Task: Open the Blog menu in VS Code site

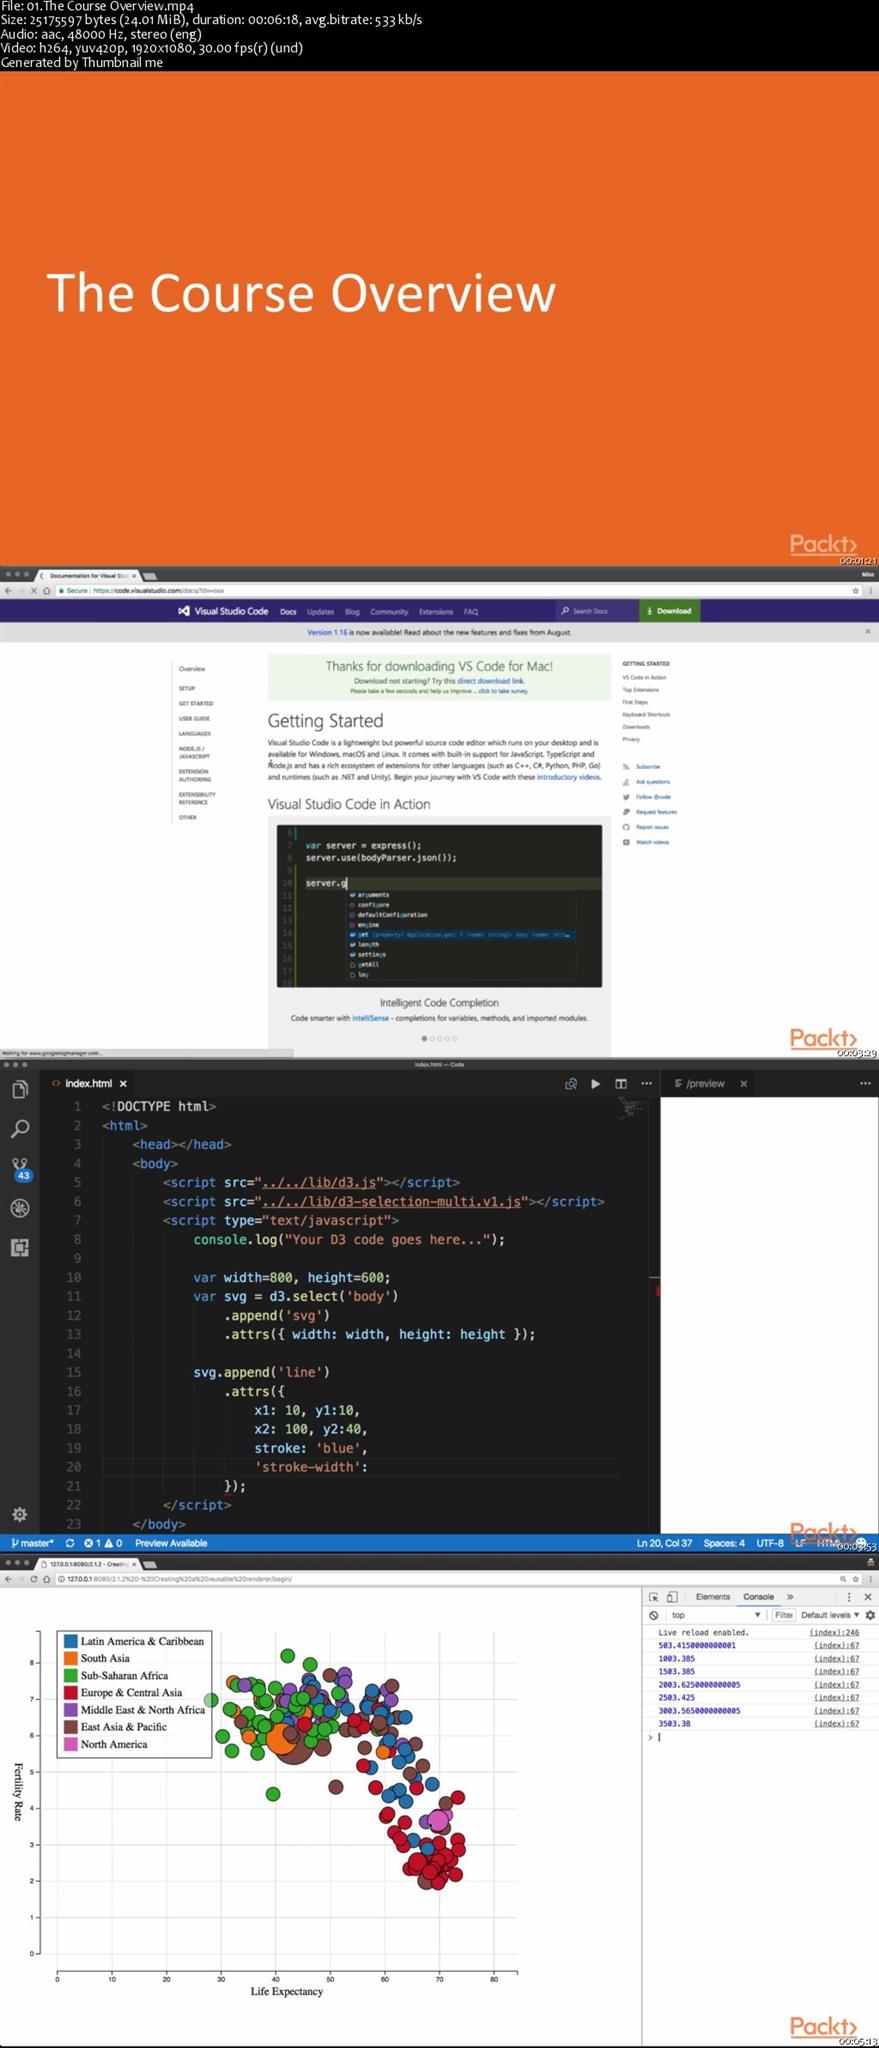Action: [x=352, y=611]
